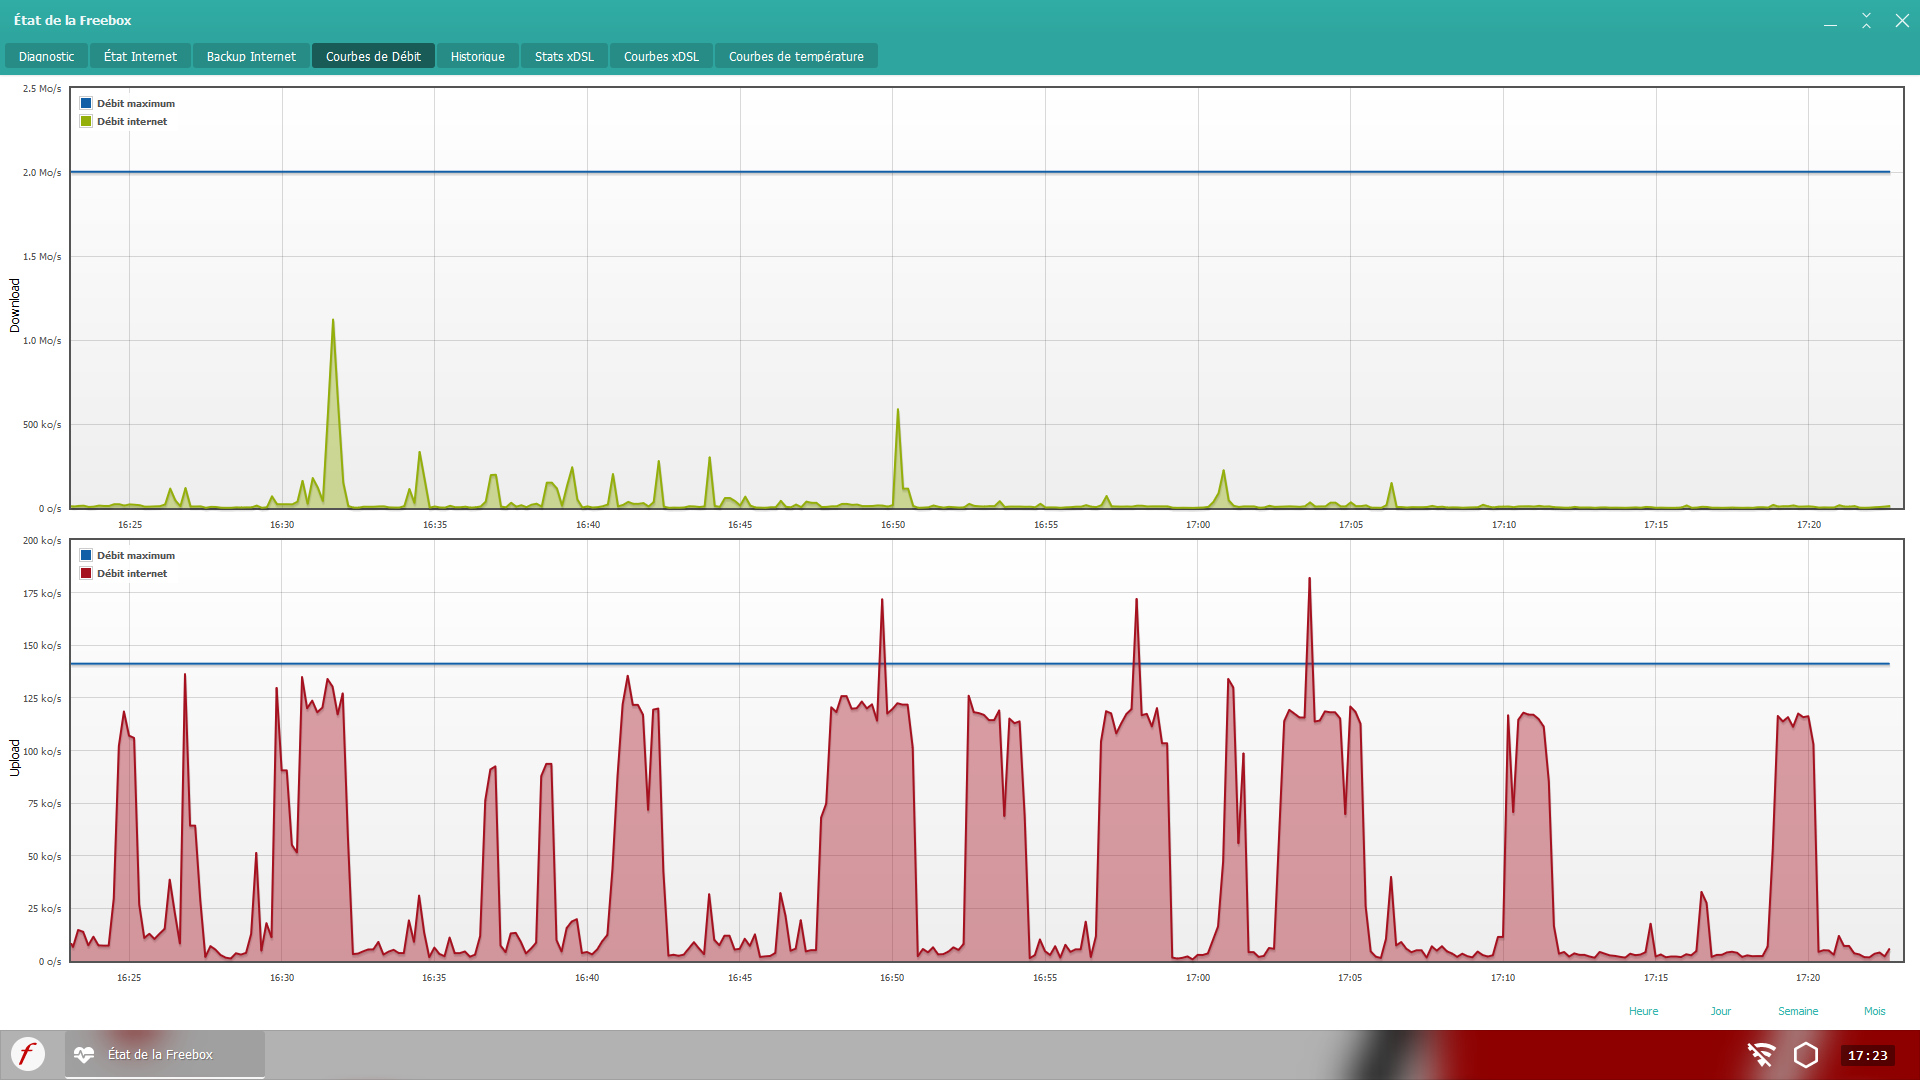Switch to the Courbes xDSL tab
Viewport: 1920px width, 1080px height.
661,56
